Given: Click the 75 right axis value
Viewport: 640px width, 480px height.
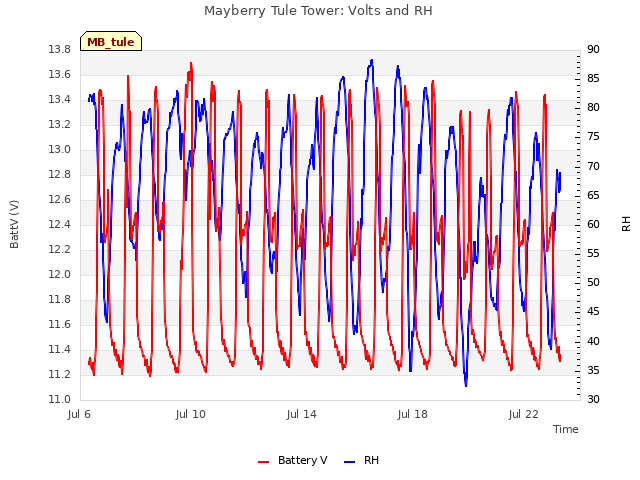Looking at the screenshot, I should tap(593, 137).
